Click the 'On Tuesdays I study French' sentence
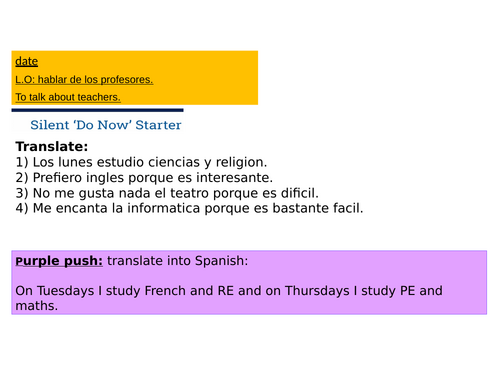 click(229, 291)
